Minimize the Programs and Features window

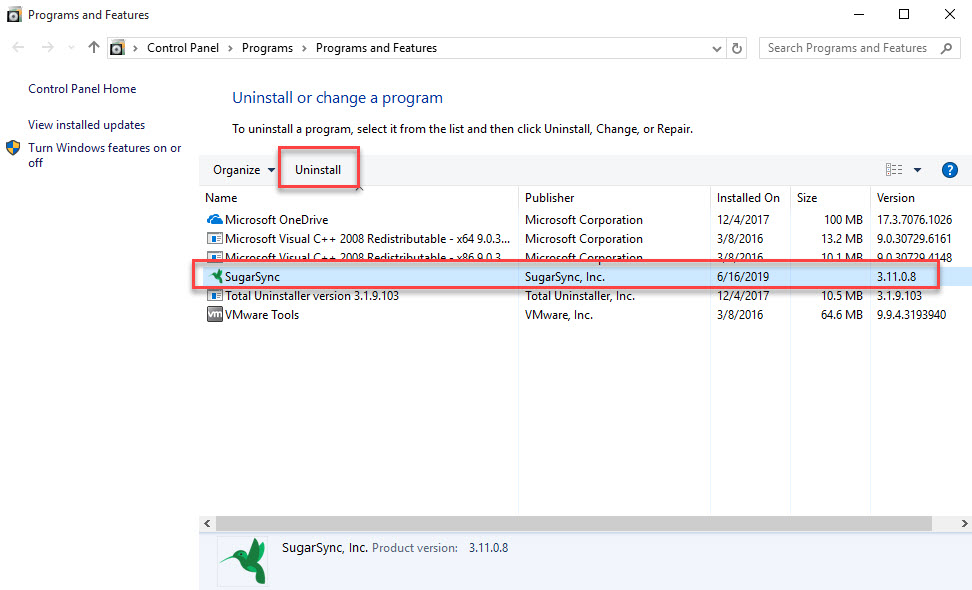(x=859, y=14)
